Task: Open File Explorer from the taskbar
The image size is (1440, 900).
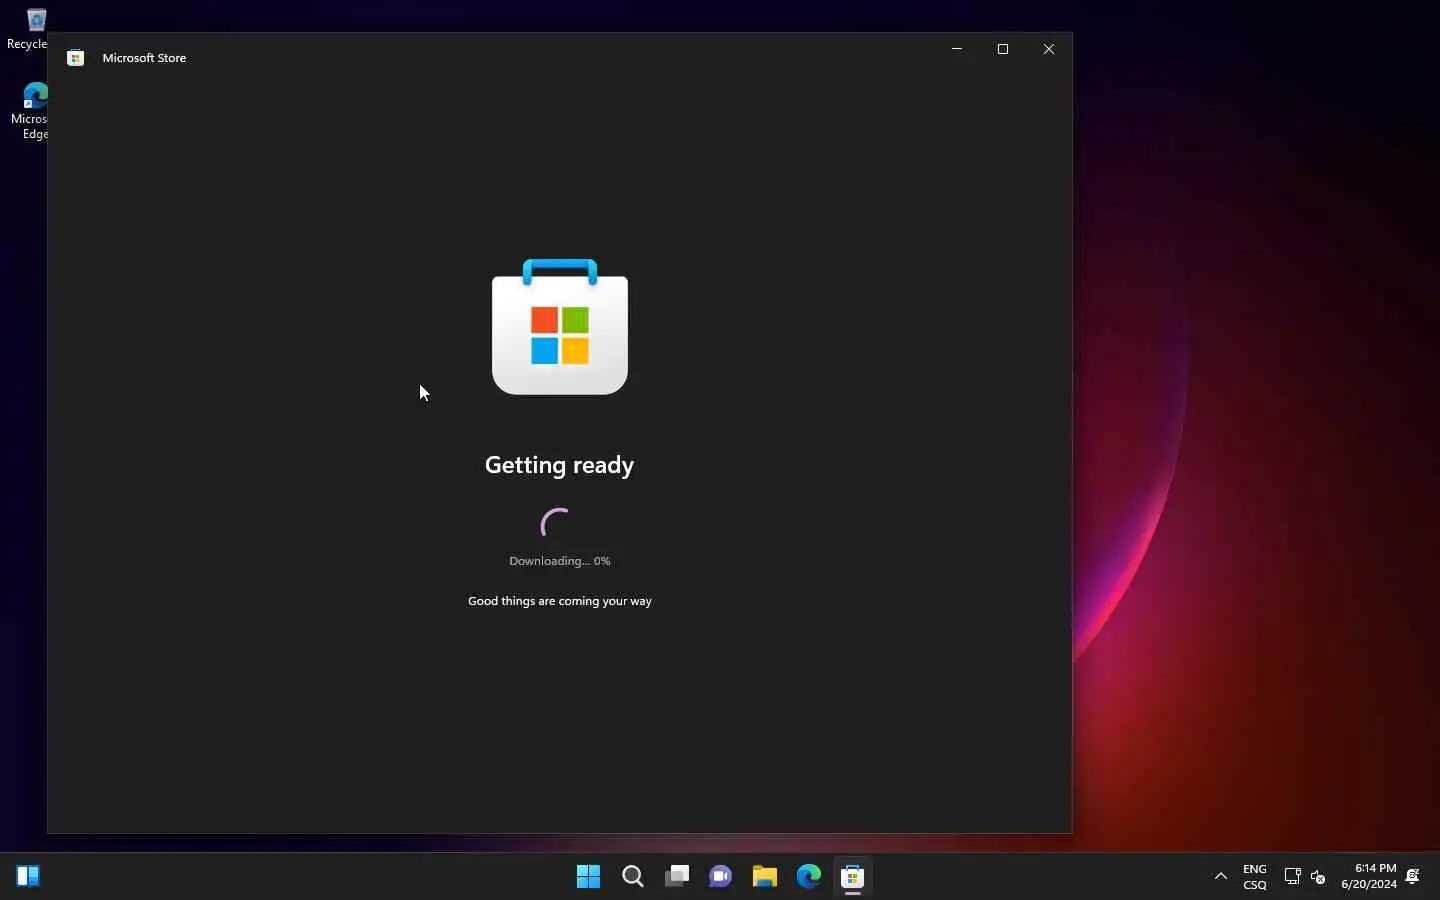Action: click(765, 877)
